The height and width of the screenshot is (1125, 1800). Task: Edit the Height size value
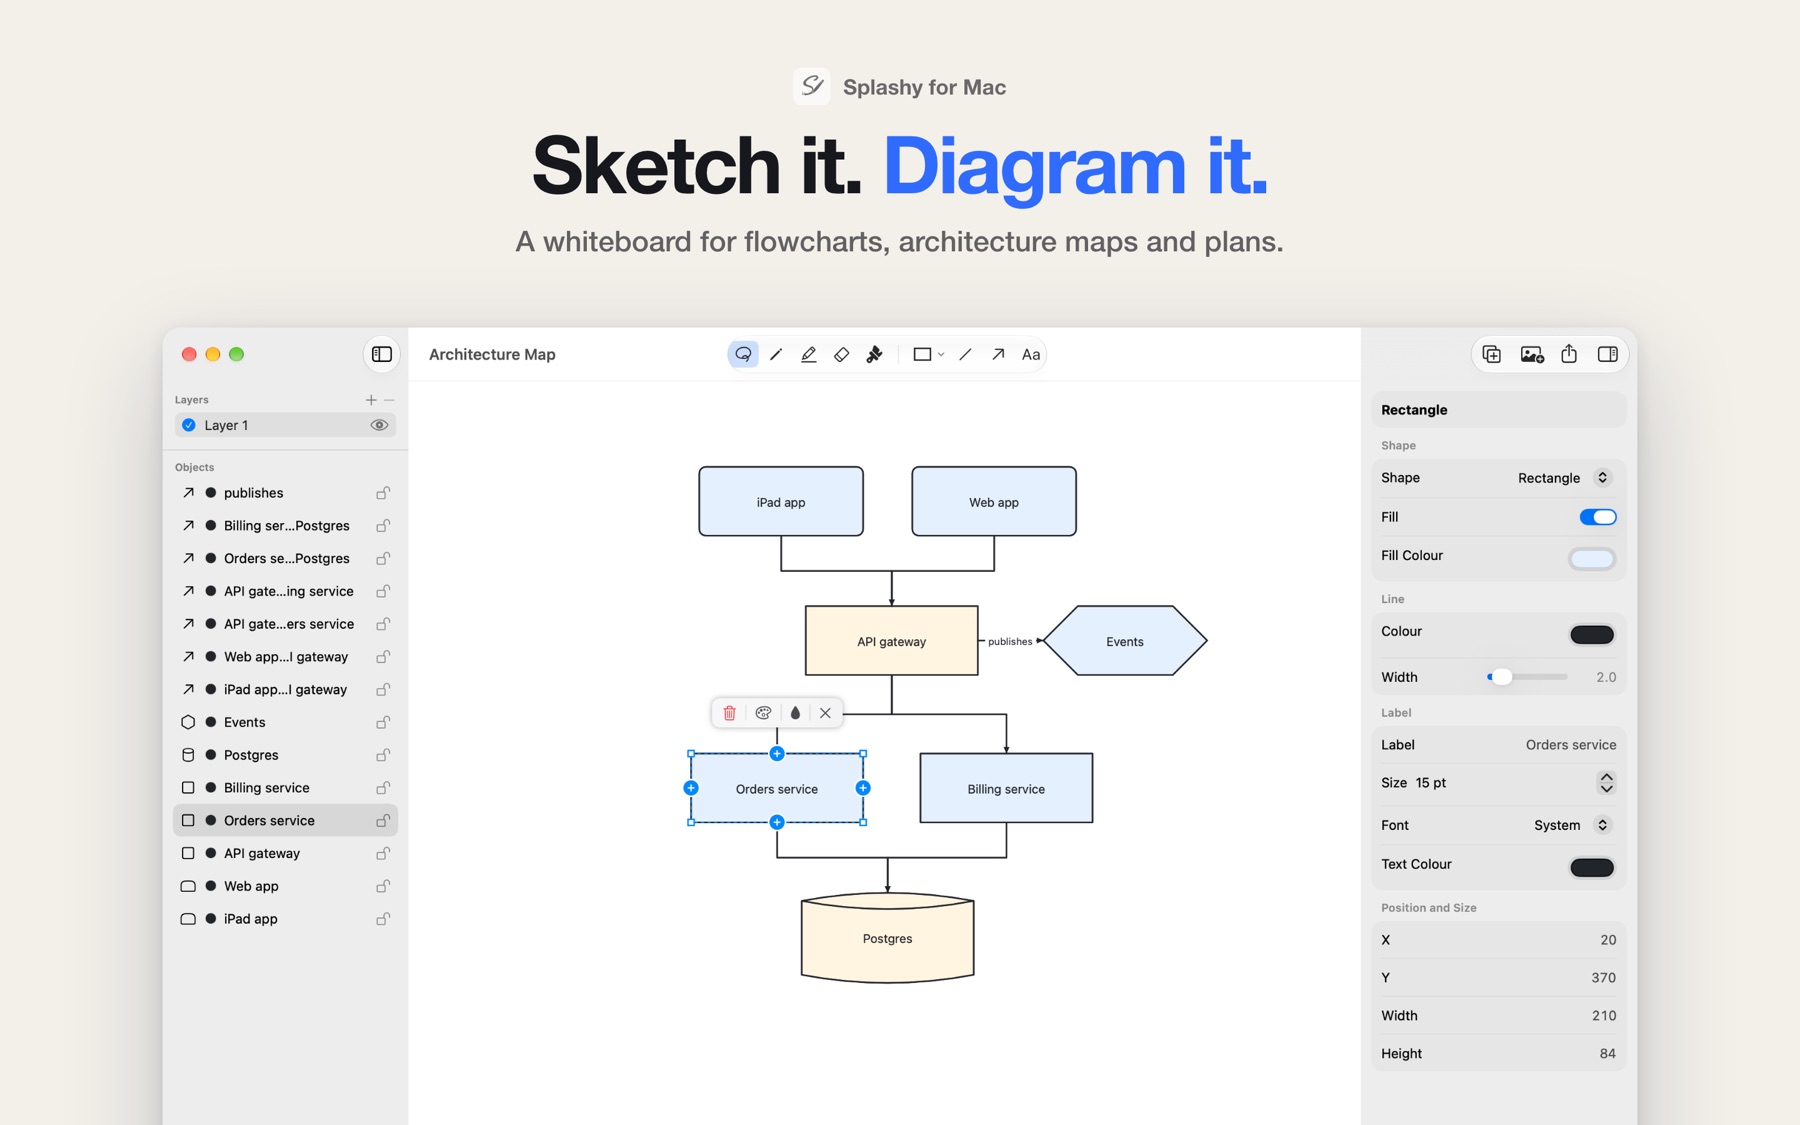[1607, 1054]
